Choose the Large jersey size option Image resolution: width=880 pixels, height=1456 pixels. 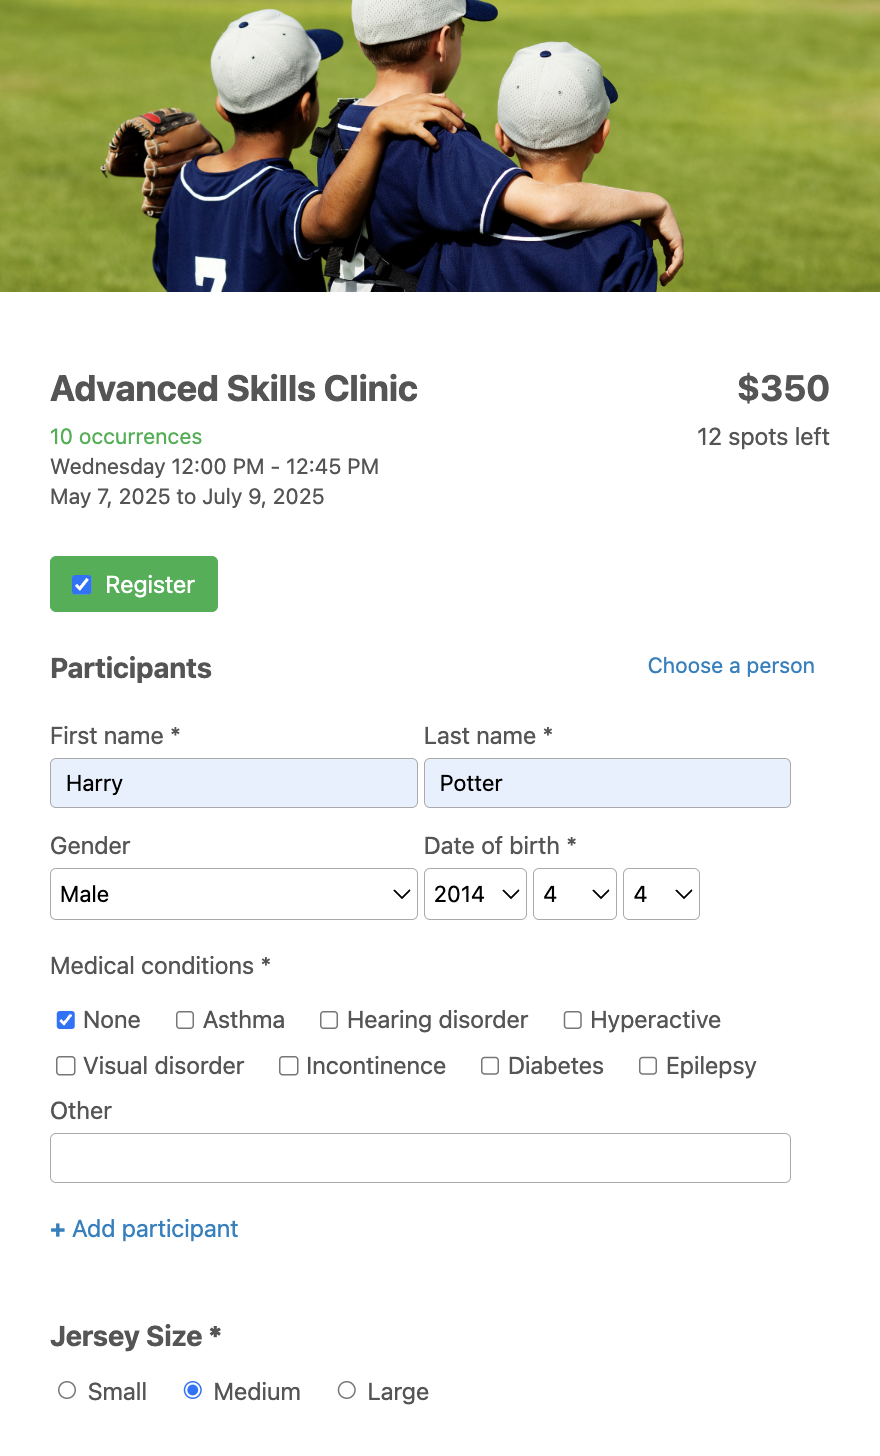point(347,1391)
